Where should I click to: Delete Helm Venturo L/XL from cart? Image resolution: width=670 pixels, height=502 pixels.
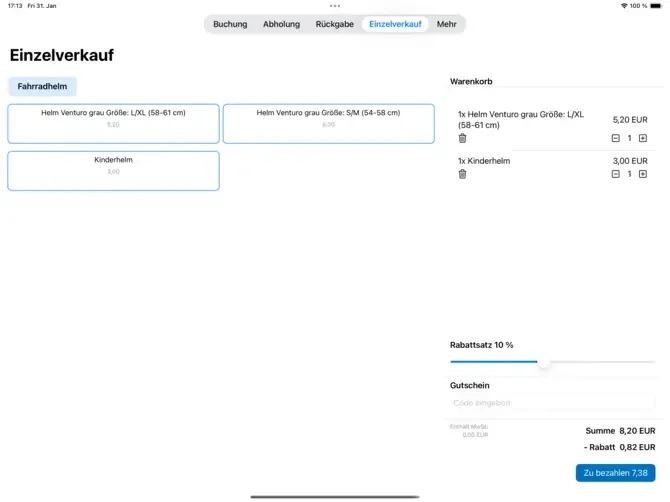[x=462, y=138]
